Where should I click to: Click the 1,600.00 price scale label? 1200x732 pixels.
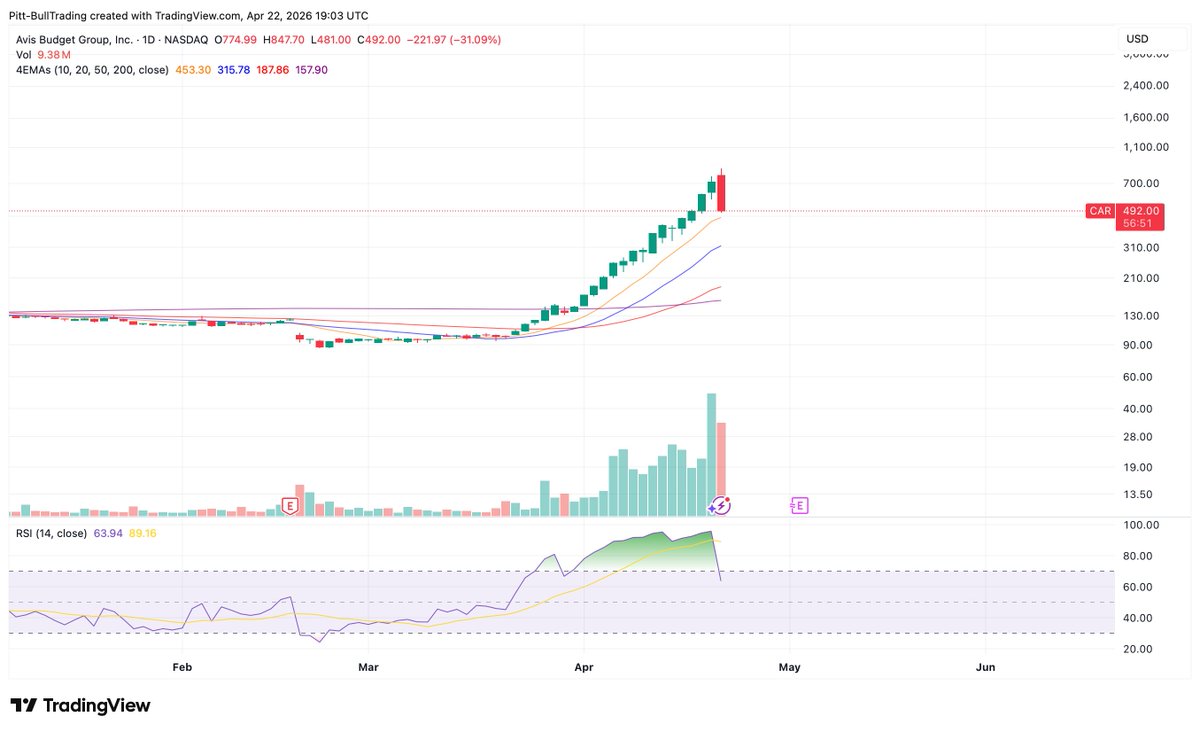pyautogui.click(x=1146, y=117)
